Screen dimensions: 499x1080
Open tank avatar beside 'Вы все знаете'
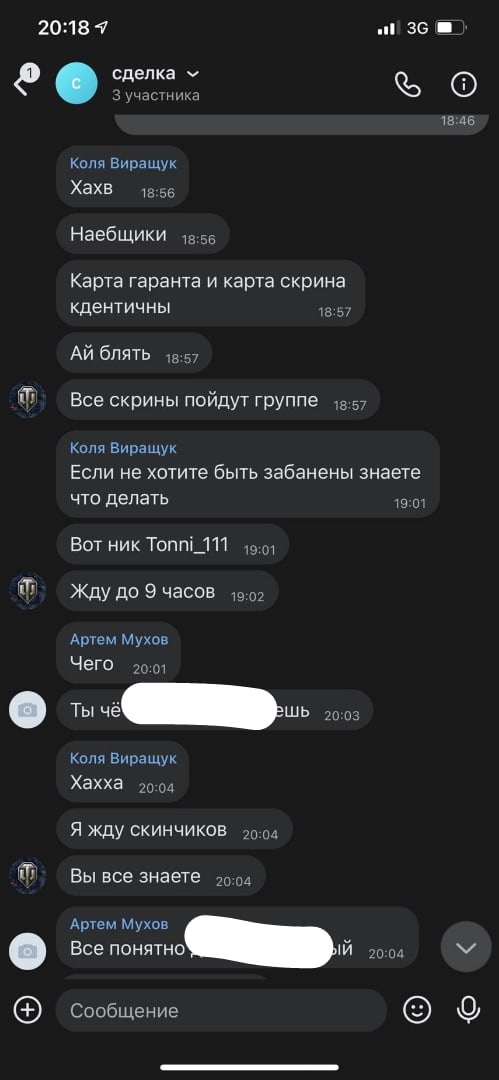pos(28,875)
